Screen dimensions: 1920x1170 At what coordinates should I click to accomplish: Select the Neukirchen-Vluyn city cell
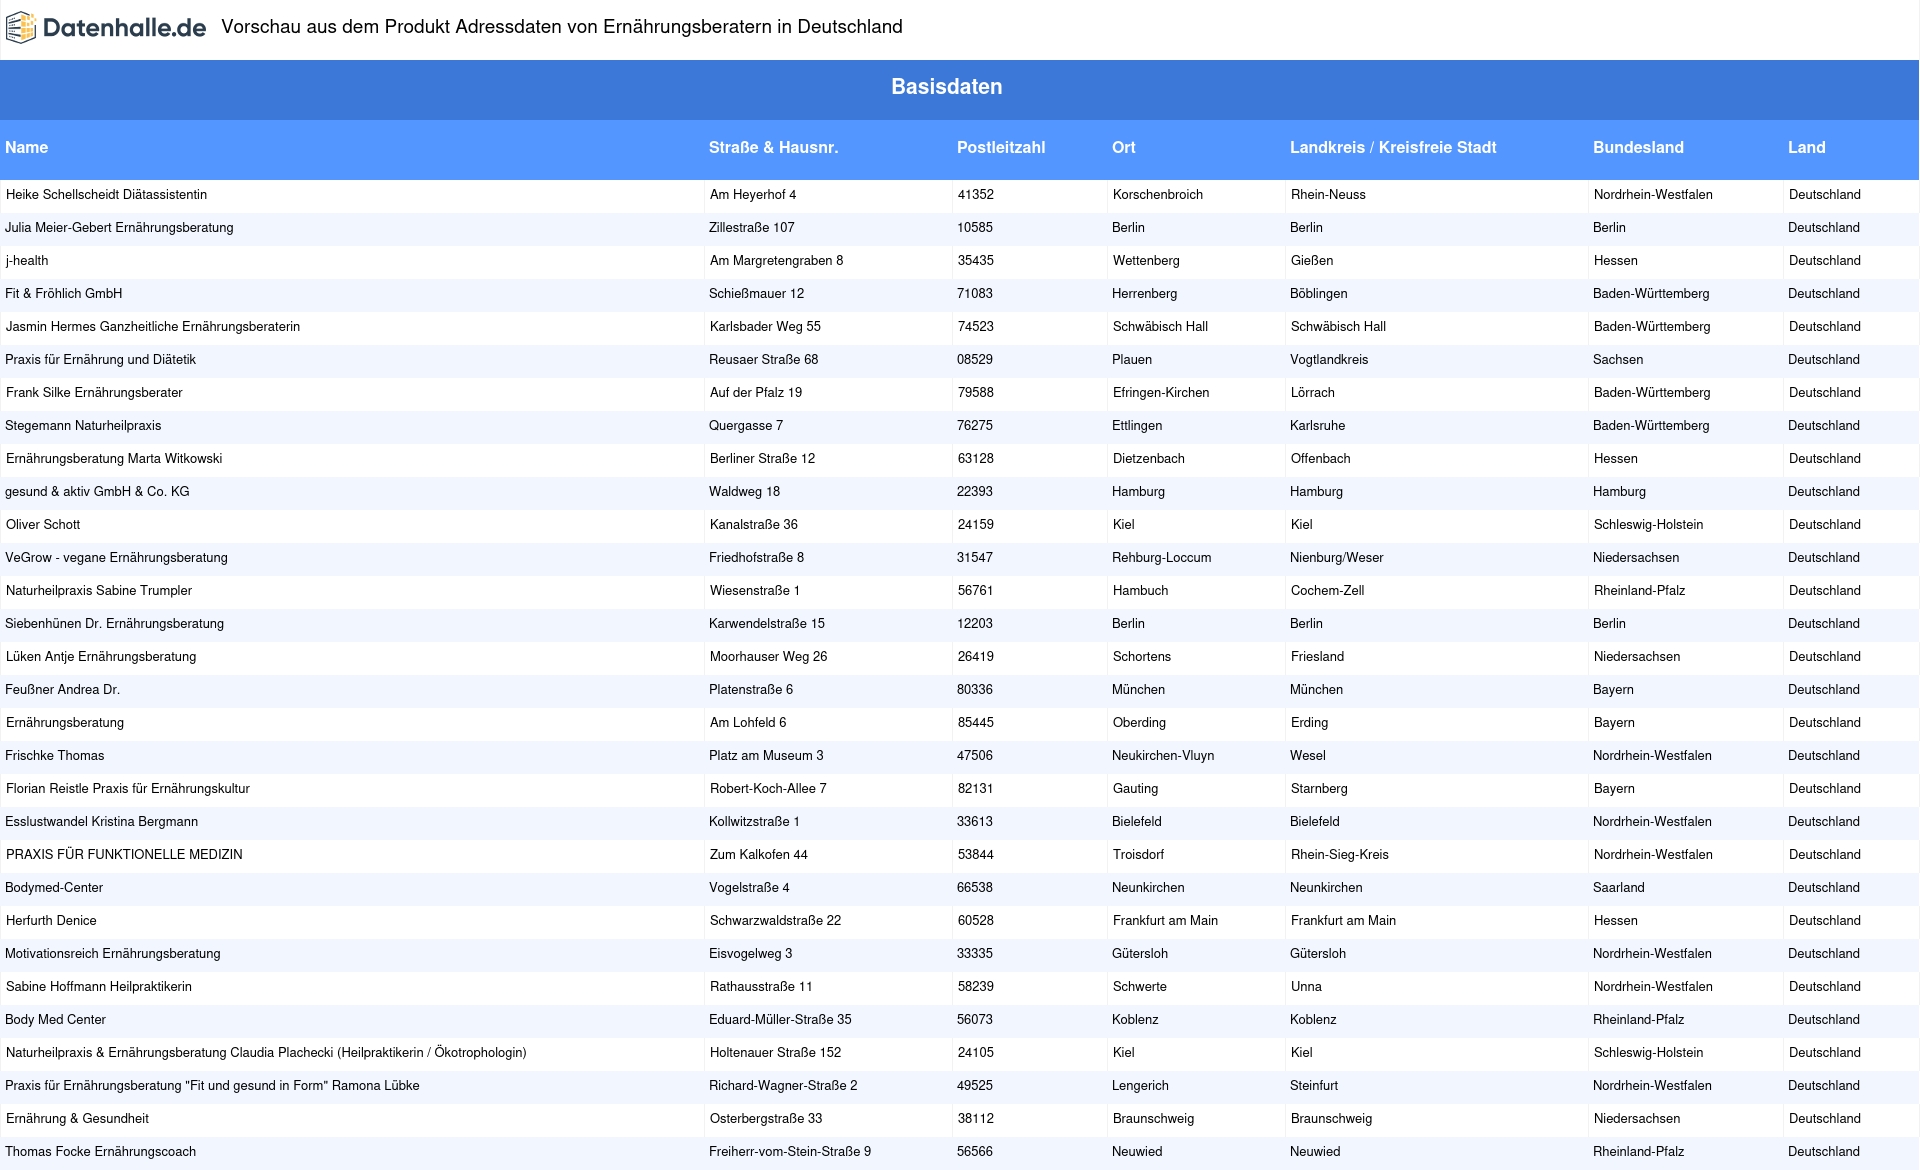click(x=1163, y=756)
